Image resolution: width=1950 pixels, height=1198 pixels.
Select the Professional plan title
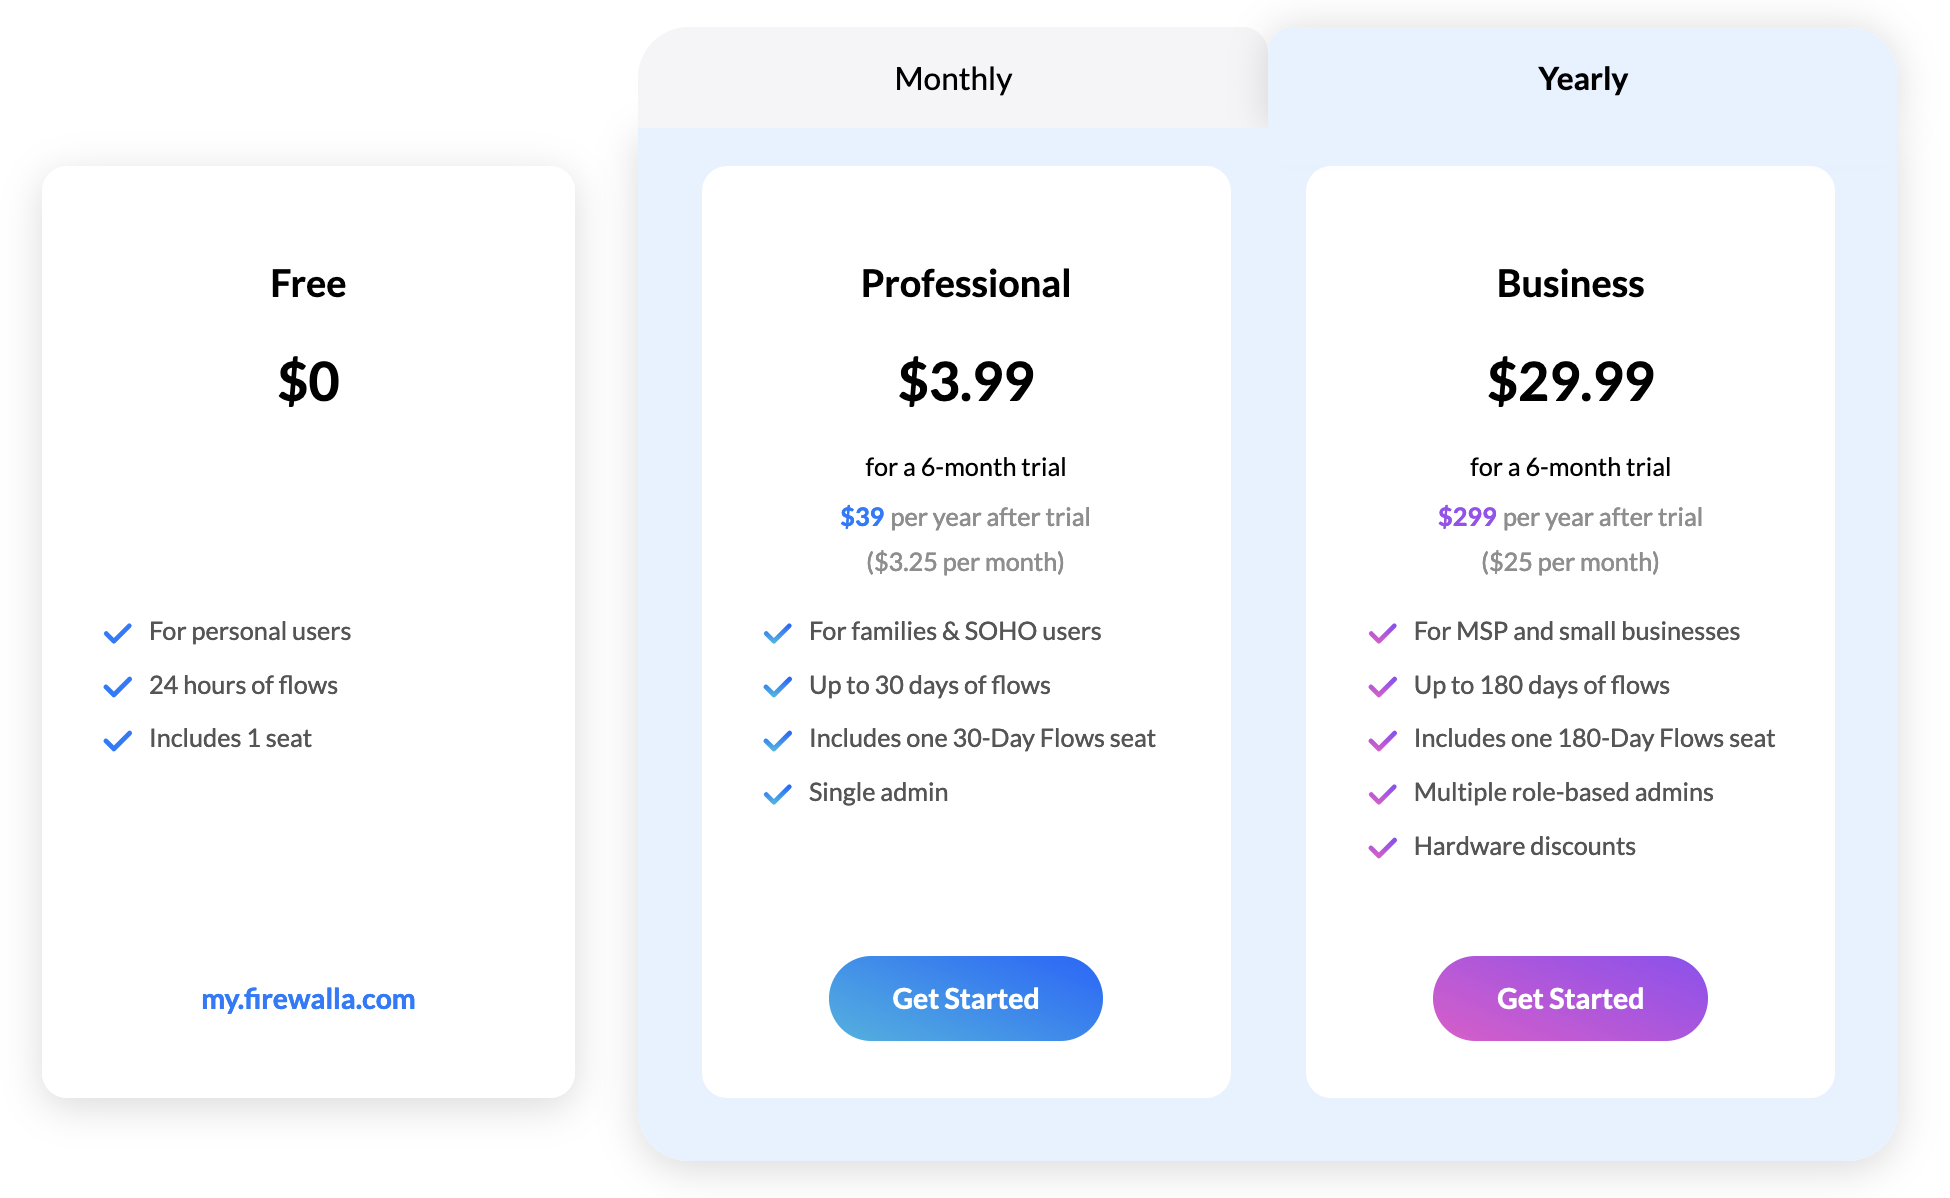point(966,284)
